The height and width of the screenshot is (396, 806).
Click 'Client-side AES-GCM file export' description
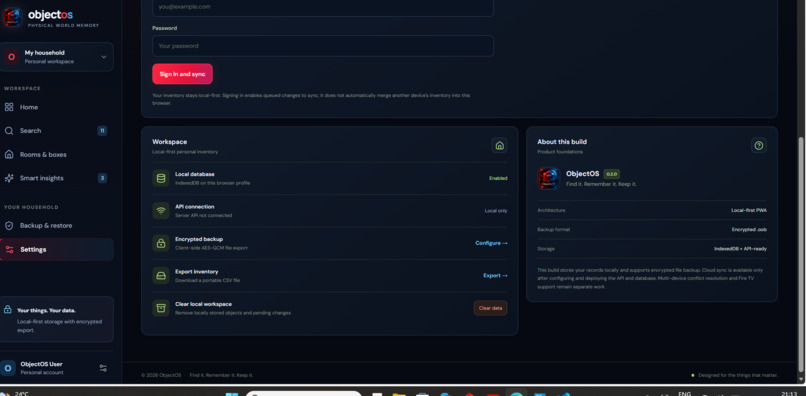(x=211, y=248)
